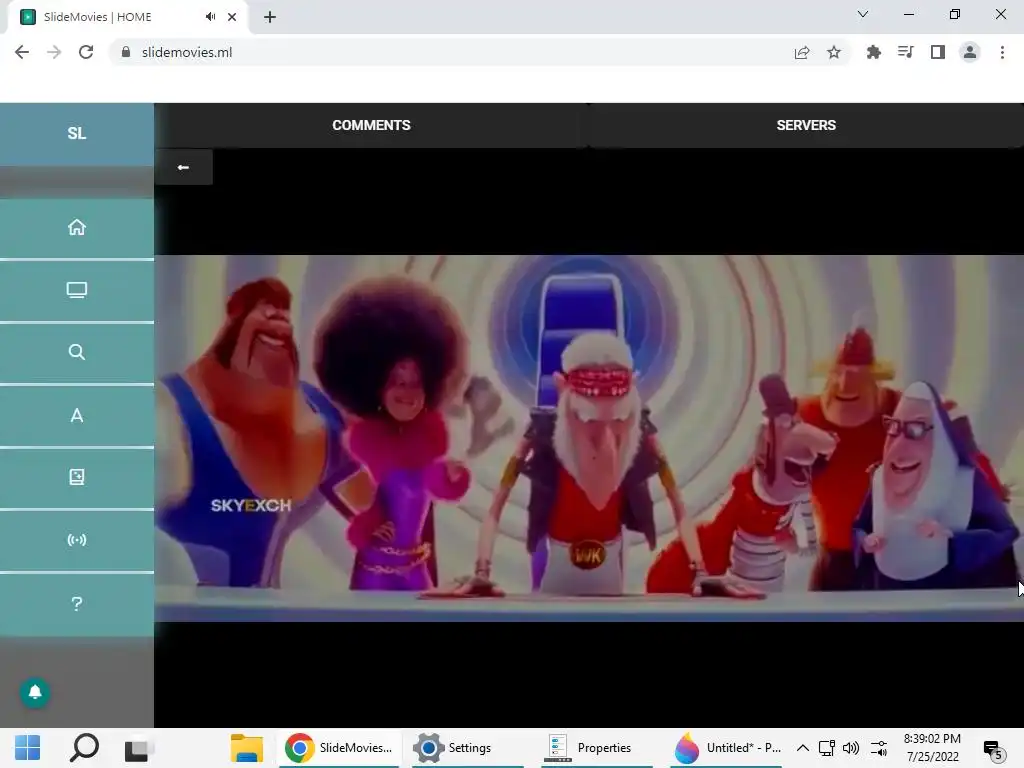Switch to Settings taskbar item

click(467, 748)
